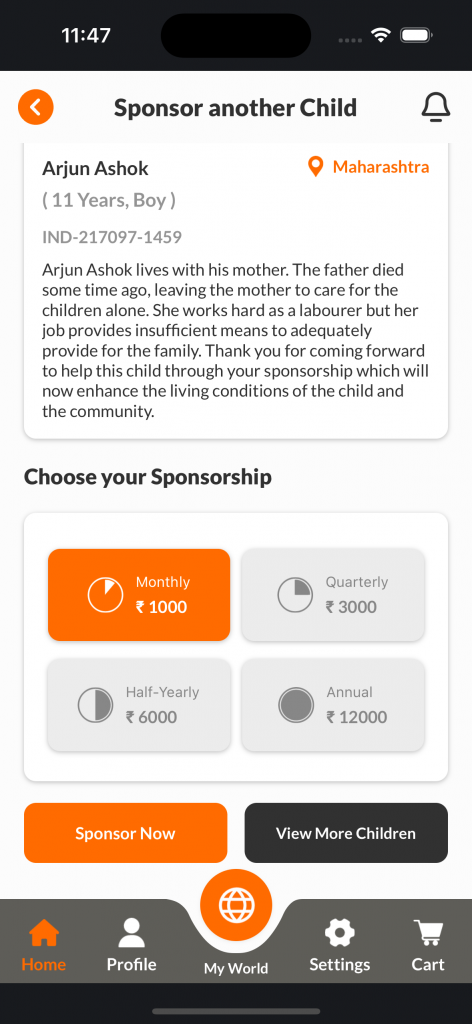Viewport: 472px width, 1024px height.
Task: Tap the orange back arrow icon
Action: pyautogui.click(x=35, y=107)
